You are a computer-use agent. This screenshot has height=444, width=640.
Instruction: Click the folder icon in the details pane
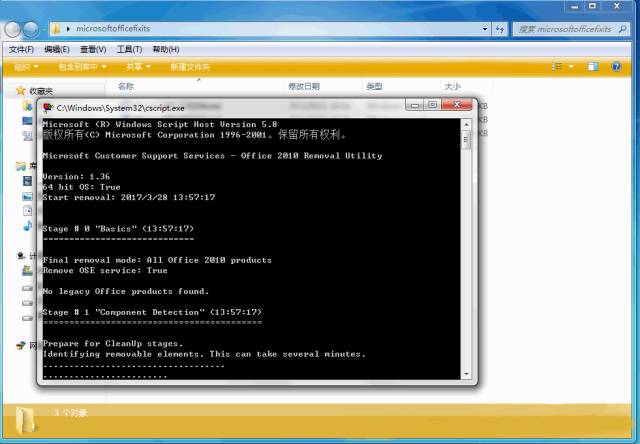(x=26, y=420)
